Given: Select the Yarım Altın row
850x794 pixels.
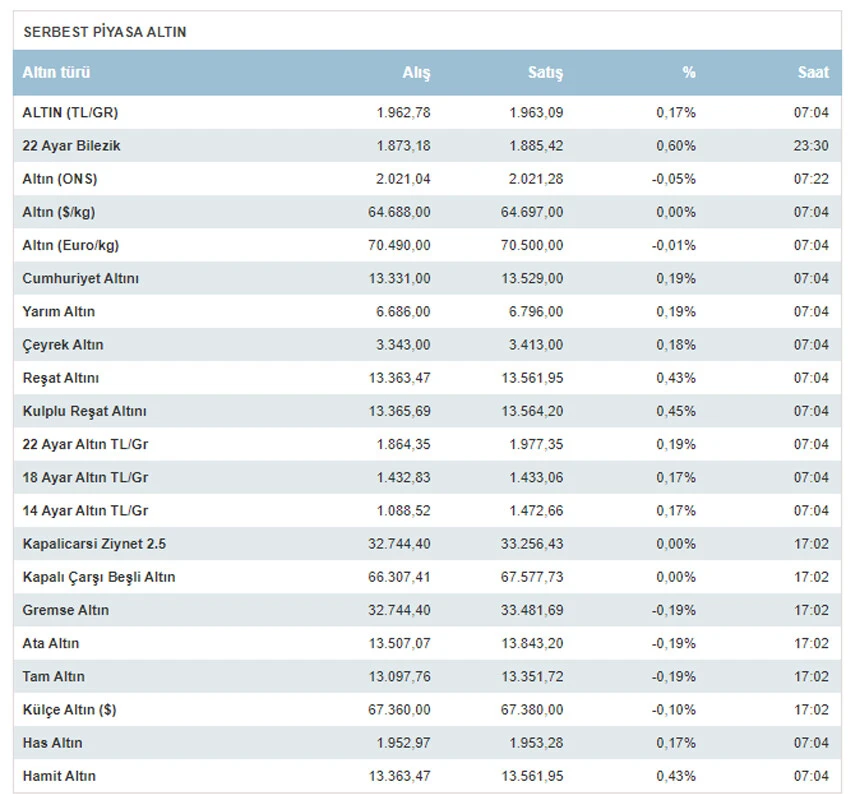Looking at the screenshot, I should click(x=59, y=311).
